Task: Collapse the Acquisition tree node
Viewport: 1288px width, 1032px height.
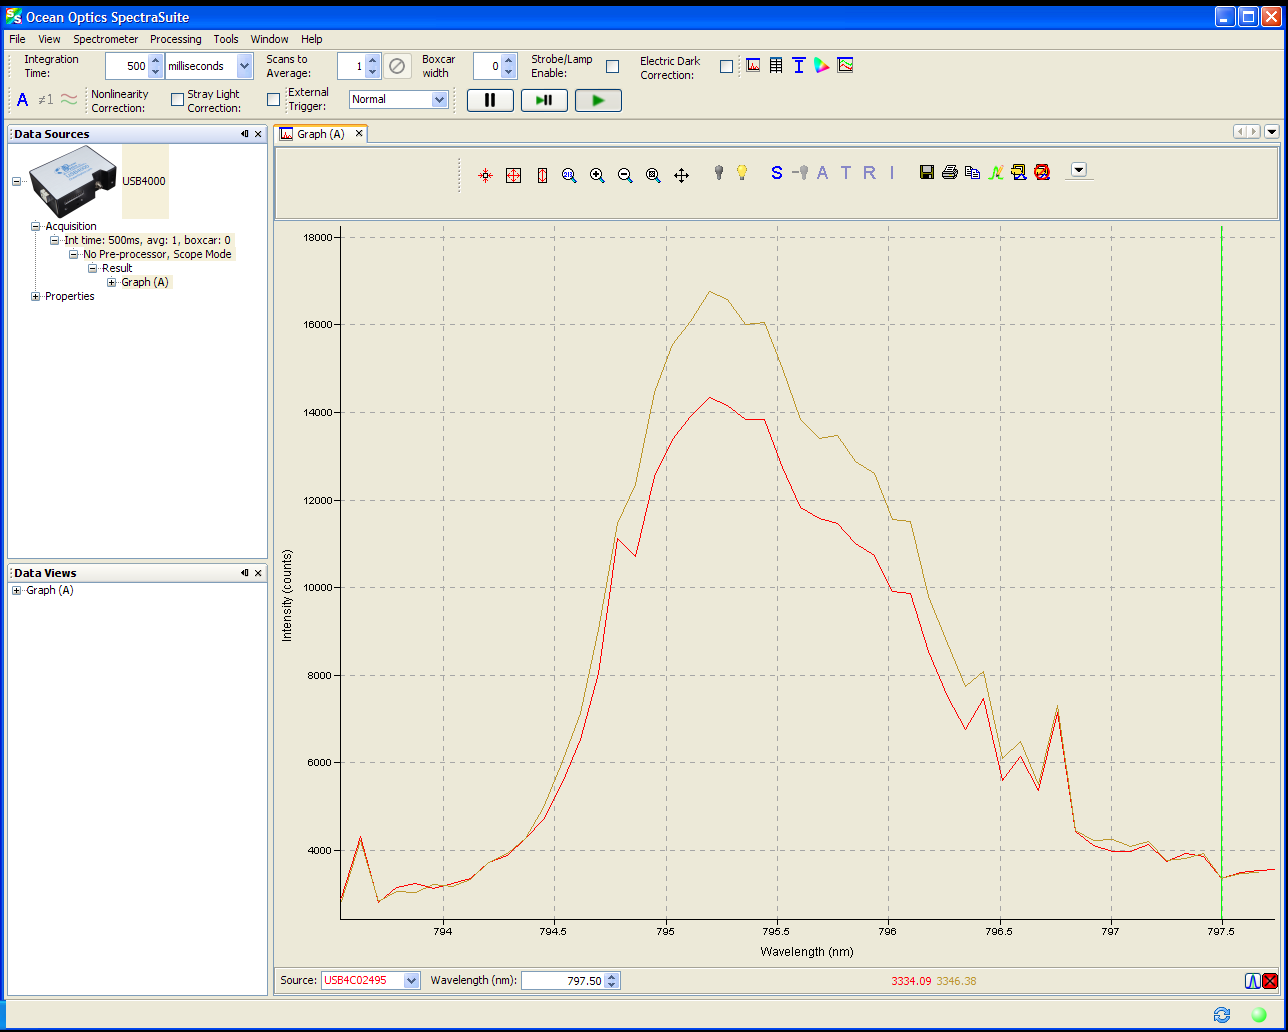Action: tap(36, 226)
